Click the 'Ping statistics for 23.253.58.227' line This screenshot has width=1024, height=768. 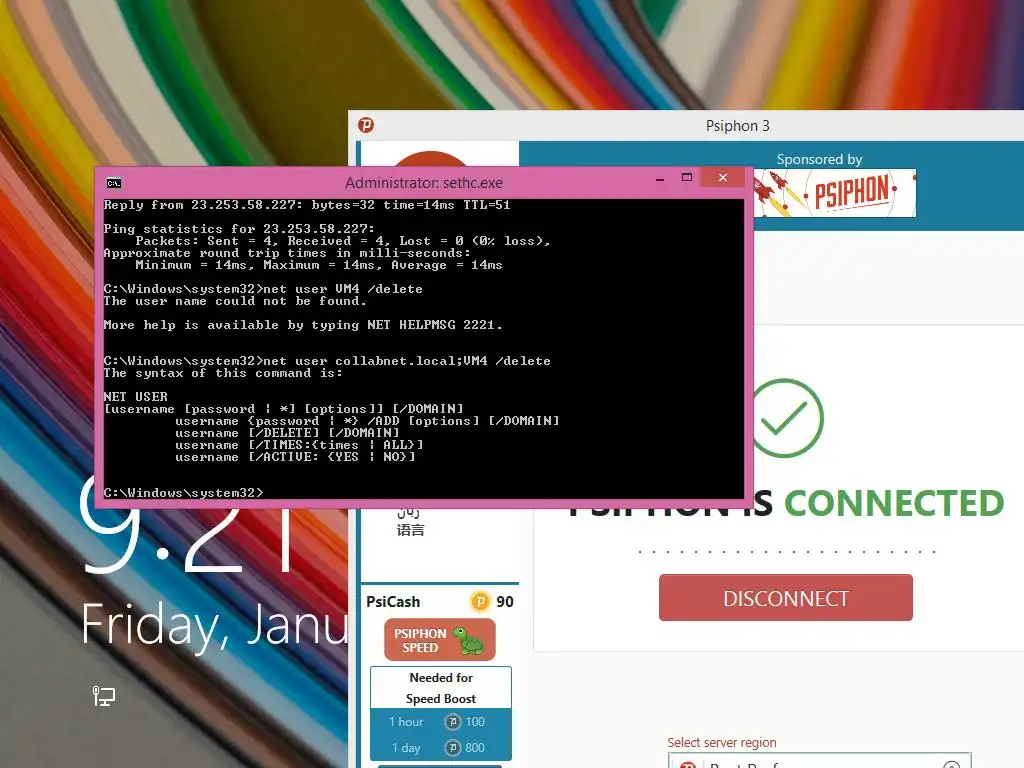240,229
